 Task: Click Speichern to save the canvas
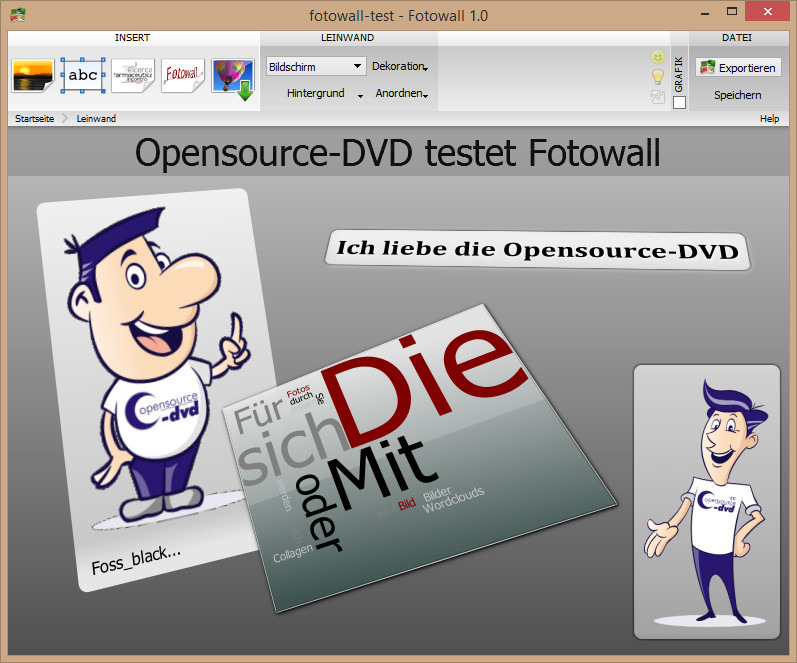click(737, 95)
